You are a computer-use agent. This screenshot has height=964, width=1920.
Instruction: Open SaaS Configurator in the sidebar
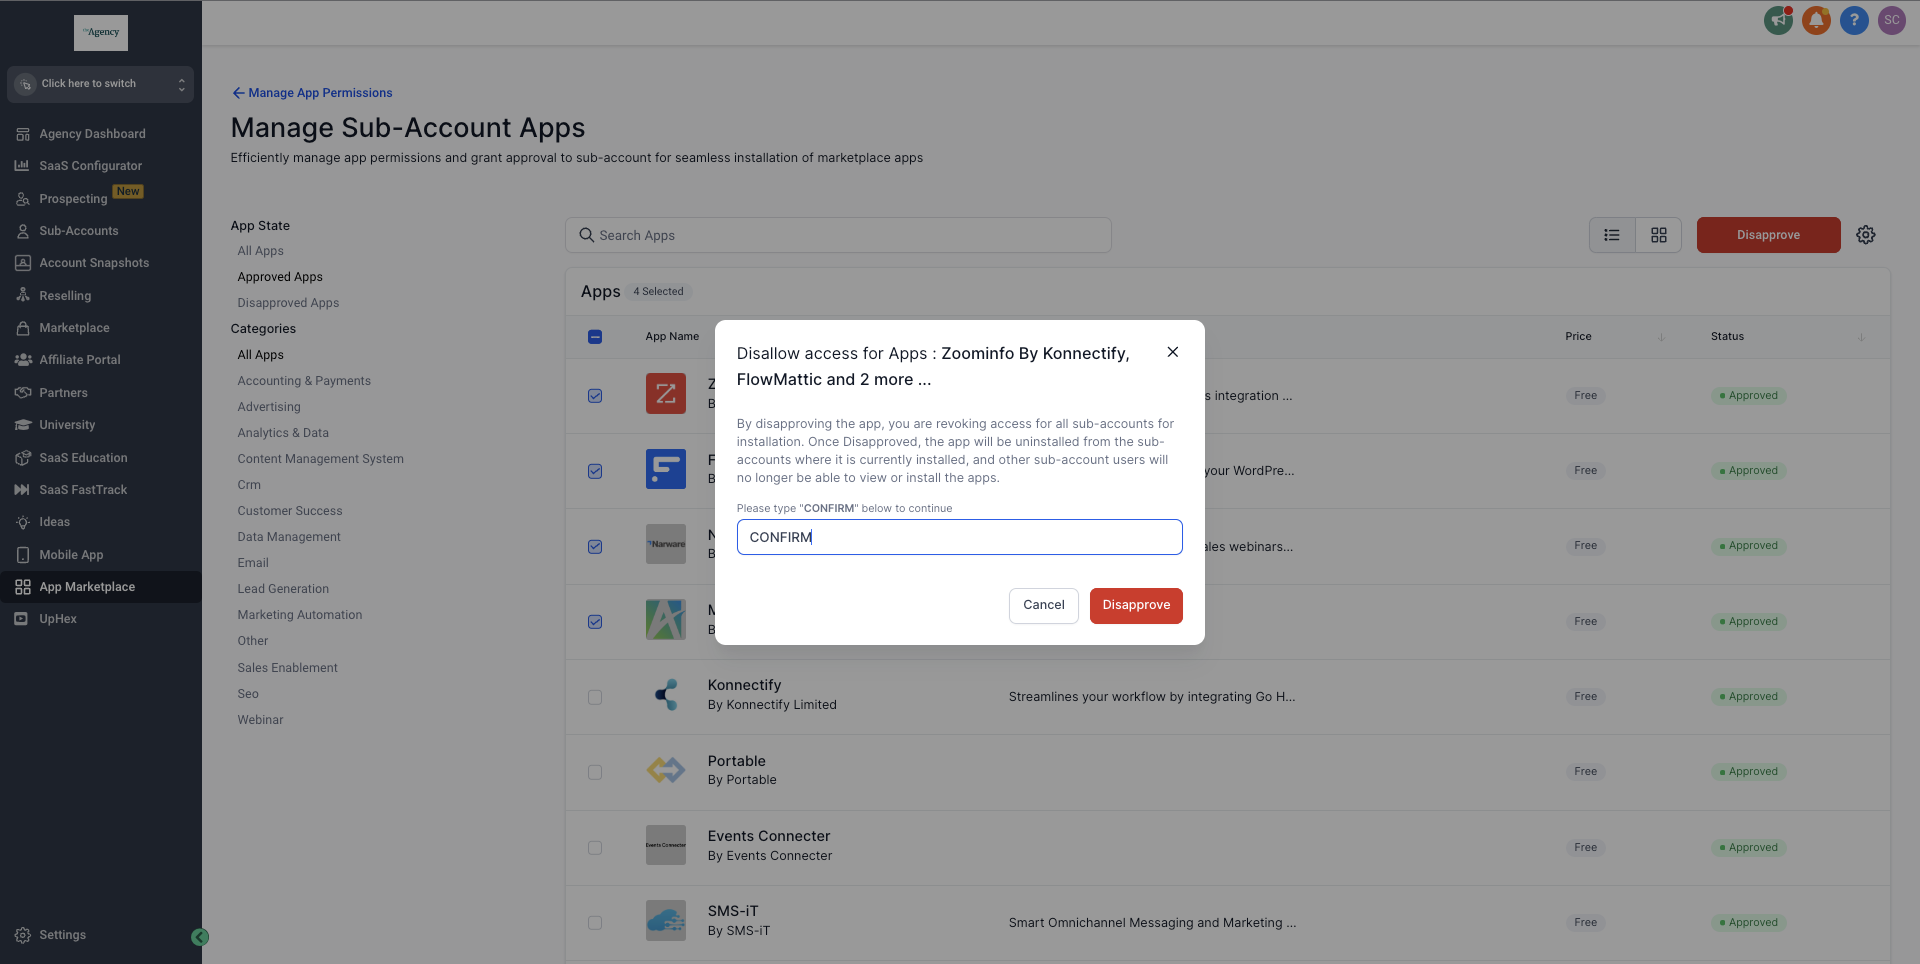pos(90,166)
